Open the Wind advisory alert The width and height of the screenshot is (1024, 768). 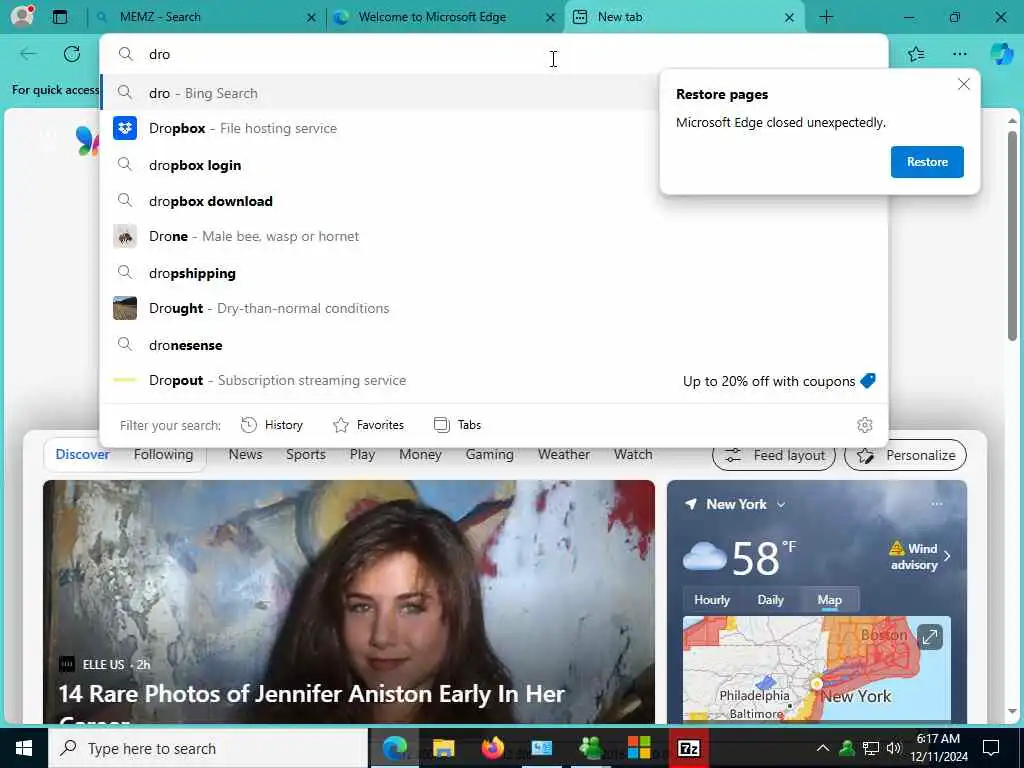pyautogui.click(x=920, y=556)
